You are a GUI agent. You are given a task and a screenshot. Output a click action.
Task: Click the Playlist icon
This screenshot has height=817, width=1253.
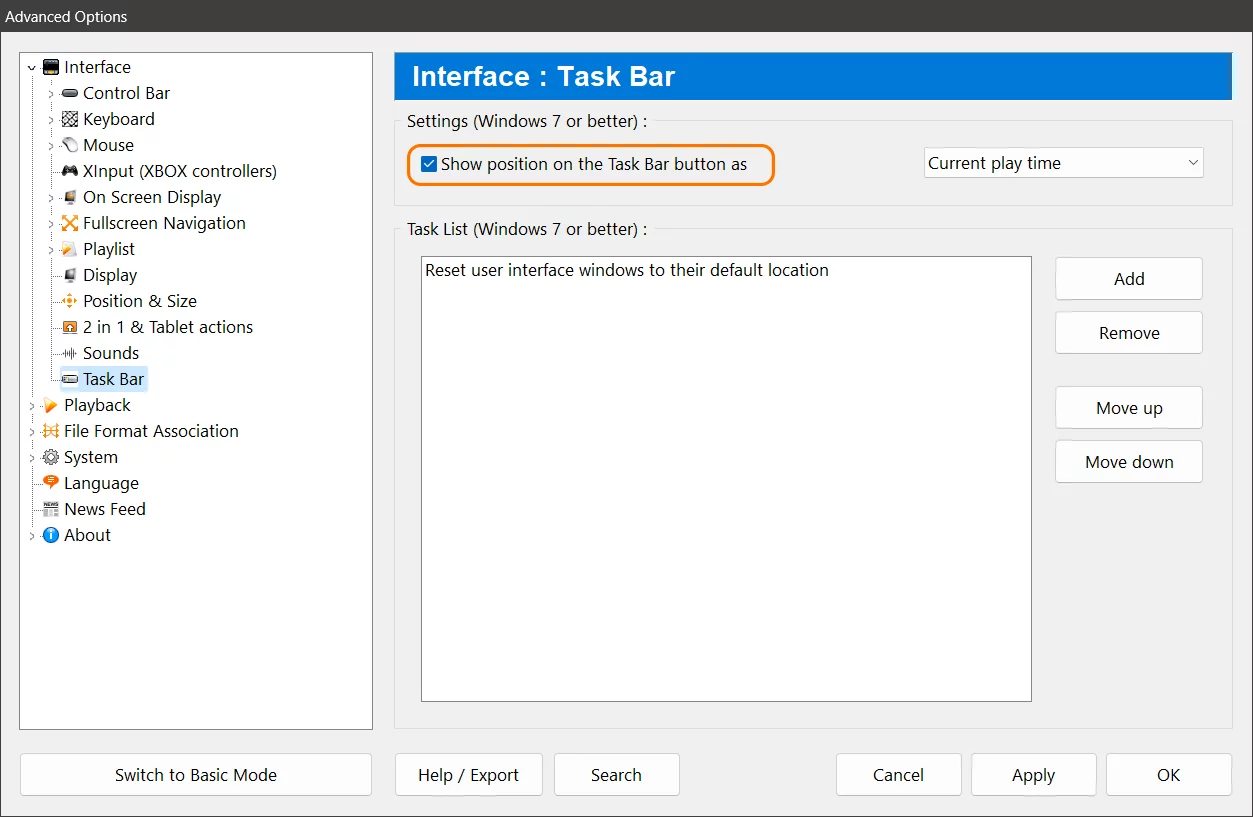click(x=70, y=249)
